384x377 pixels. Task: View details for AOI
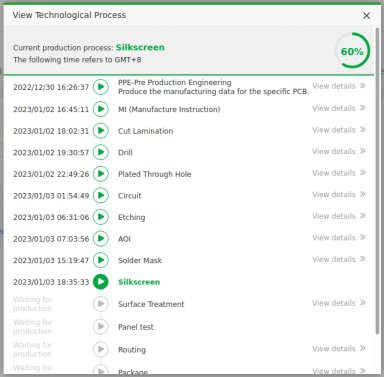tap(339, 238)
